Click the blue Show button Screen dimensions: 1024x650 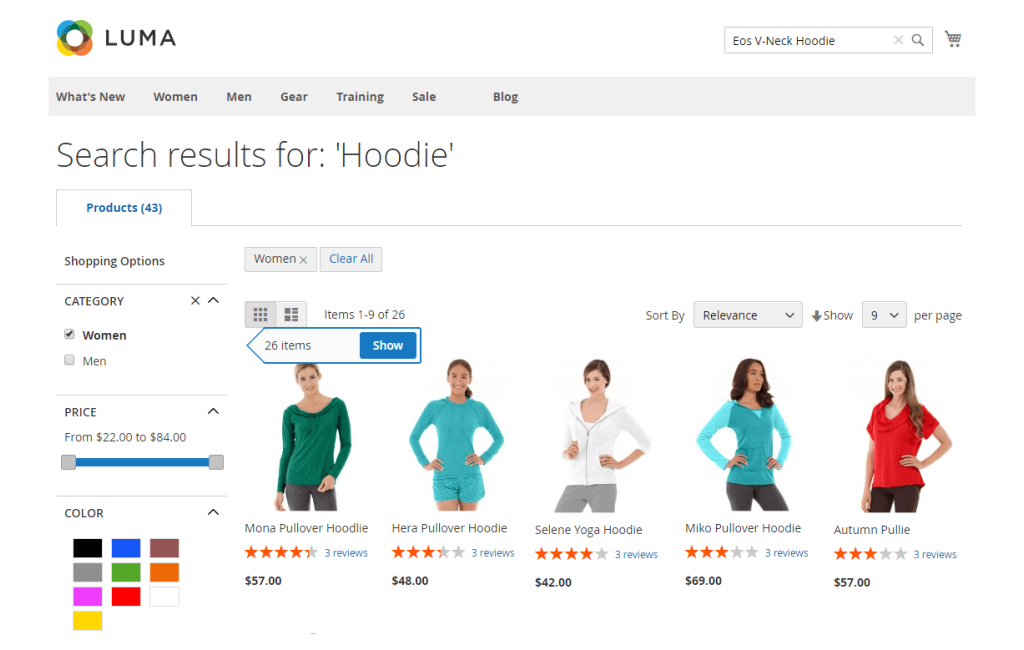pos(388,346)
